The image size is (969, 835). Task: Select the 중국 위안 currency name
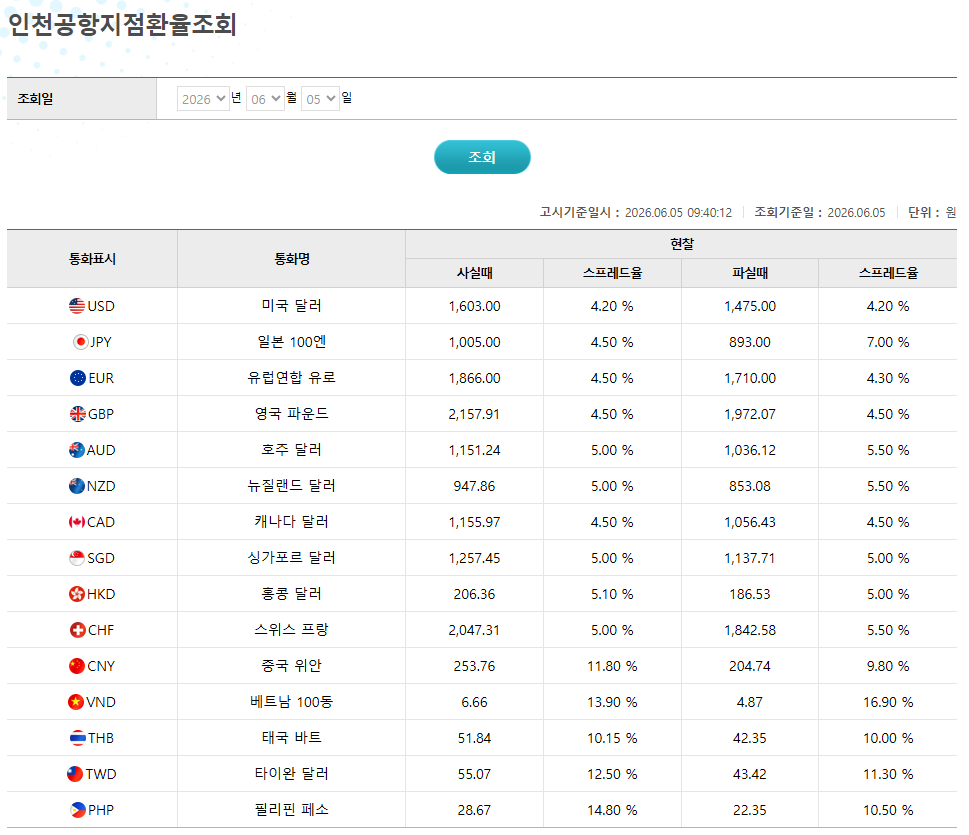tap(292, 666)
